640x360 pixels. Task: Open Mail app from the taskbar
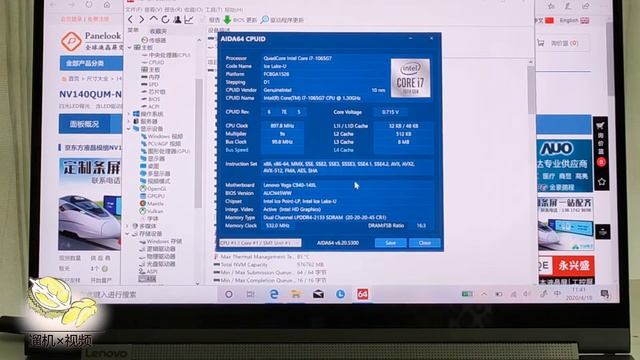tap(318, 294)
